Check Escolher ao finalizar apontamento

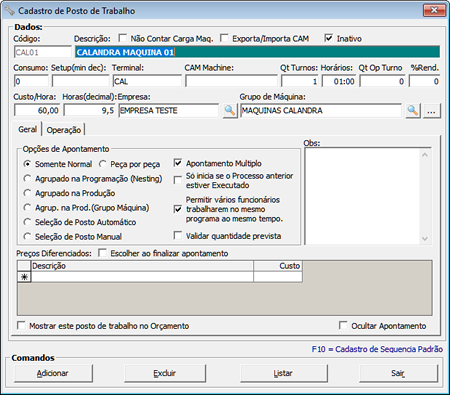click(103, 253)
